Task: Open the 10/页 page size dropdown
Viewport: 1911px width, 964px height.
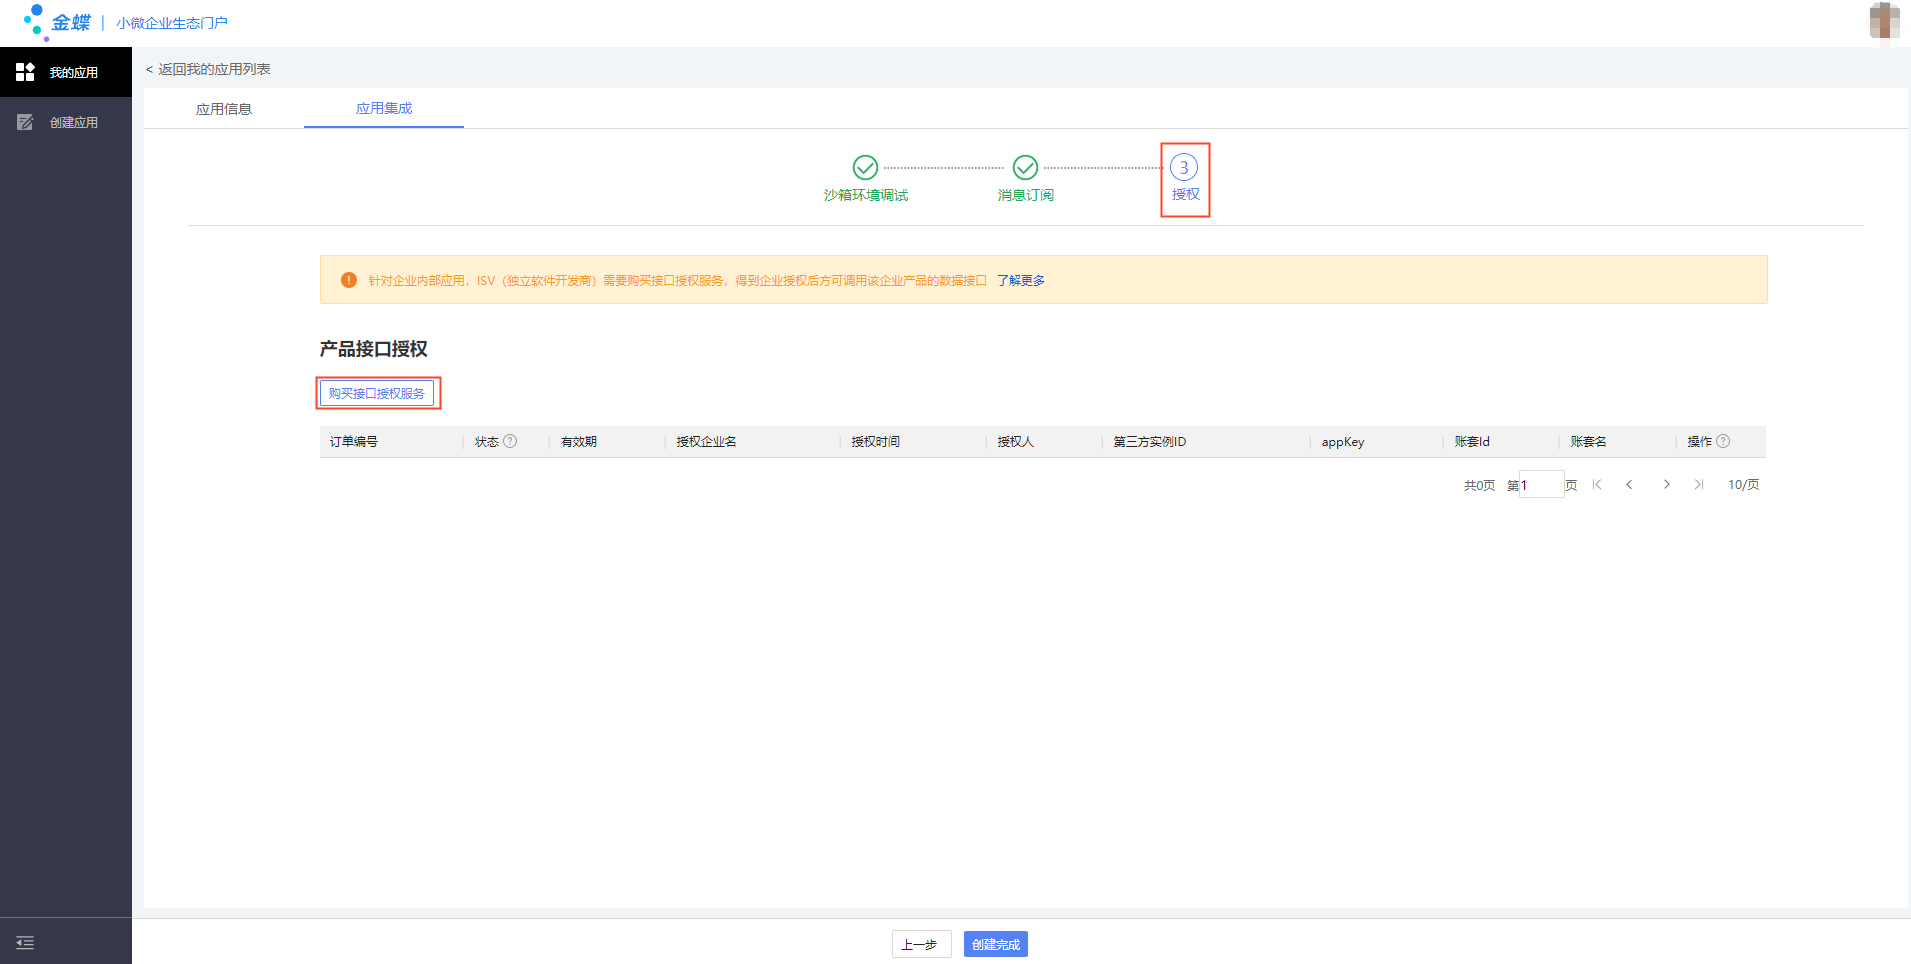Action: click(1743, 484)
